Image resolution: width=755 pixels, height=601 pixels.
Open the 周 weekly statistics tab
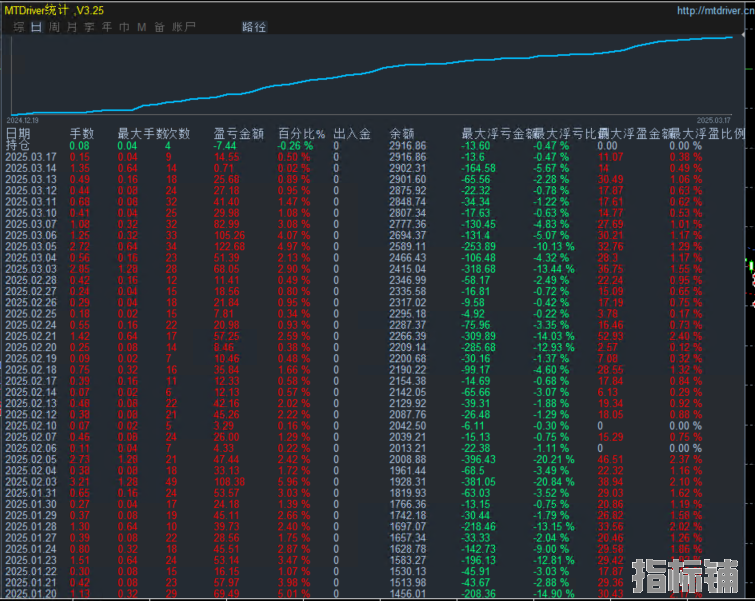54,27
